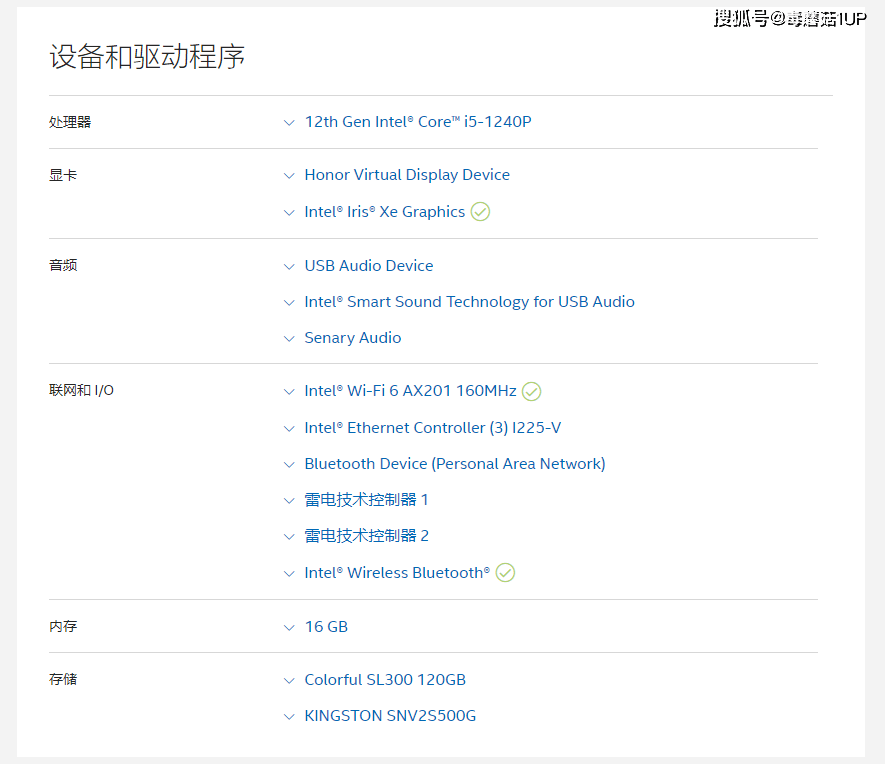Expand the 12th Gen Intel Core i5-1240P chevron

(x=289, y=122)
